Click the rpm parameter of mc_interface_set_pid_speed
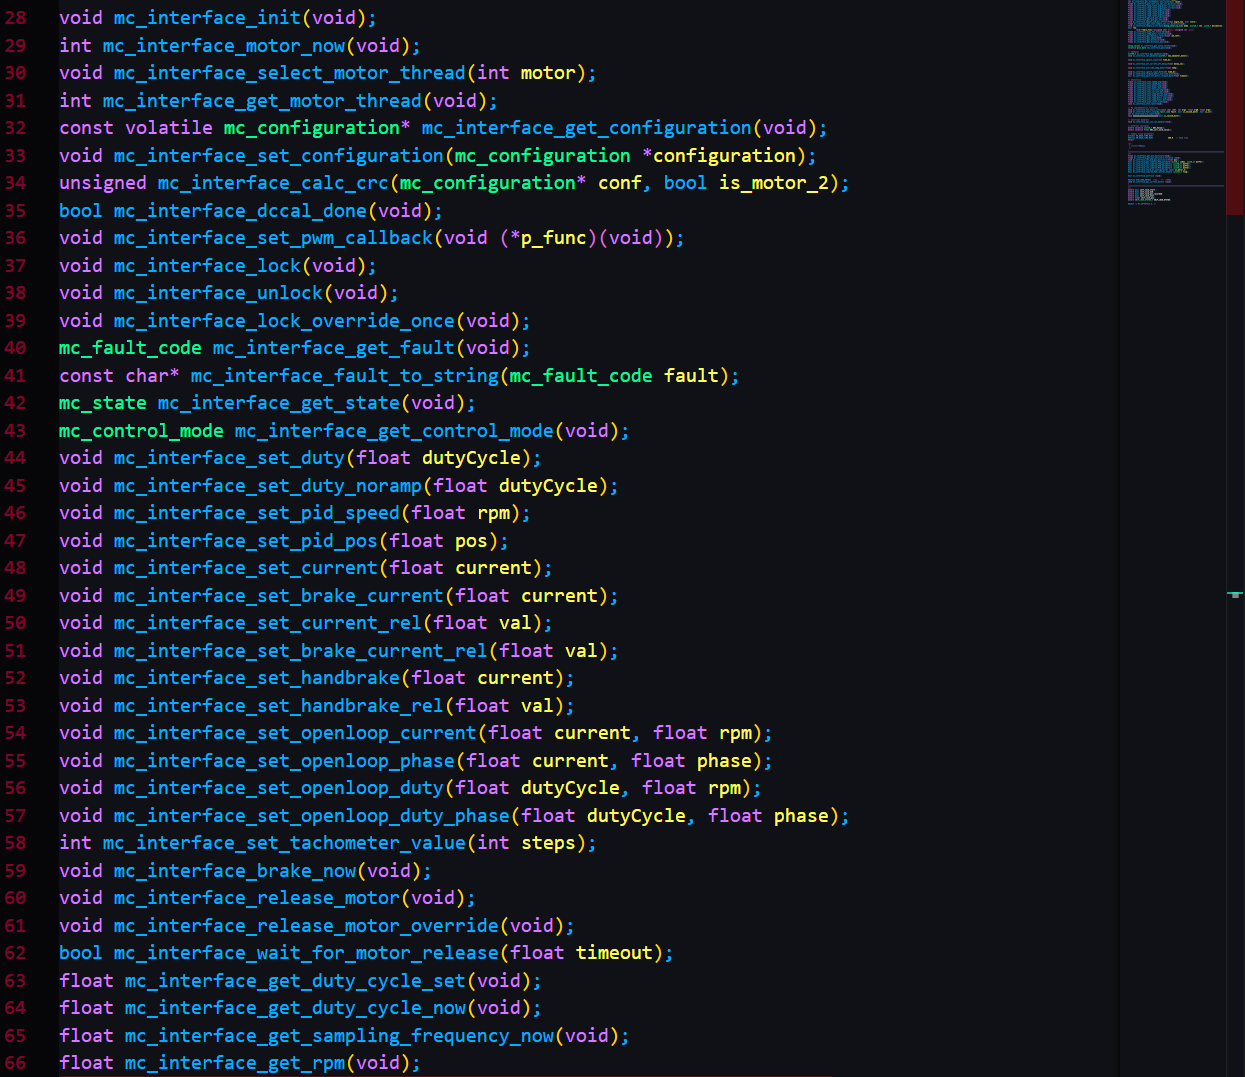The image size is (1245, 1077). tap(493, 513)
